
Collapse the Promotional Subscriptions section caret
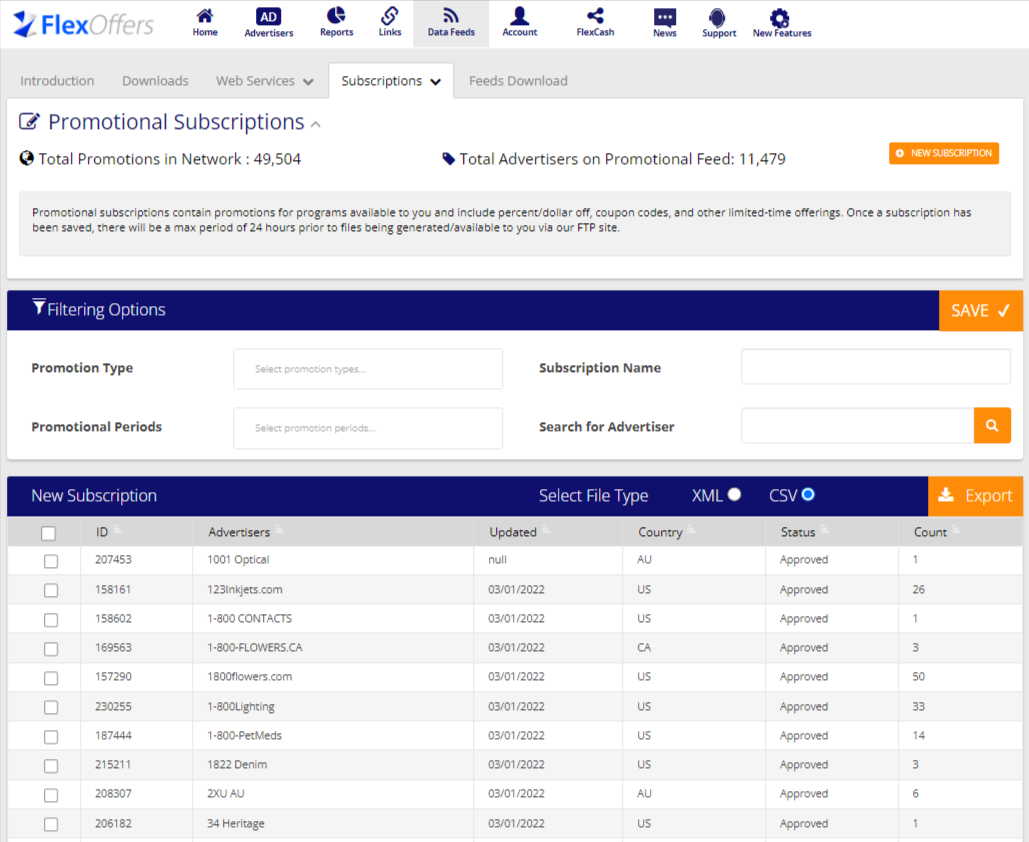point(316,124)
